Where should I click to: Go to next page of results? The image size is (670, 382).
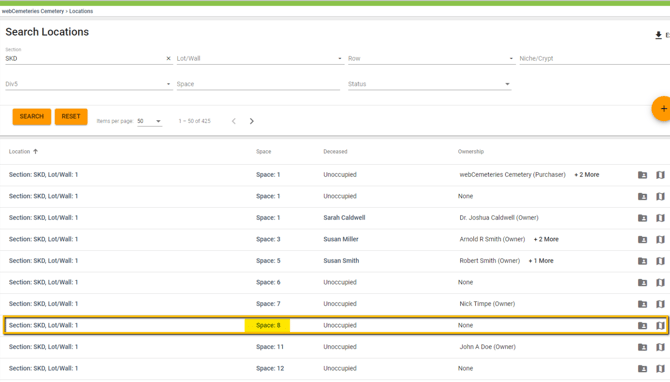[251, 121]
